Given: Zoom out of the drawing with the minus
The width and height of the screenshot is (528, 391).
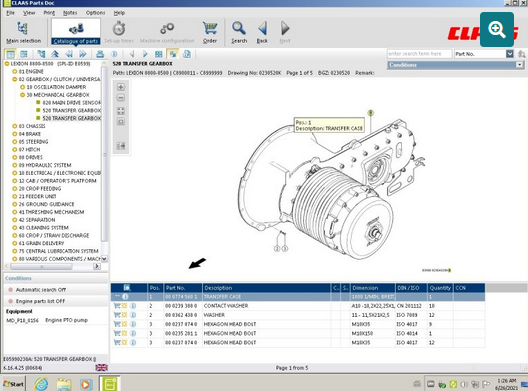Looking at the screenshot, I should [x=121, y=98].
